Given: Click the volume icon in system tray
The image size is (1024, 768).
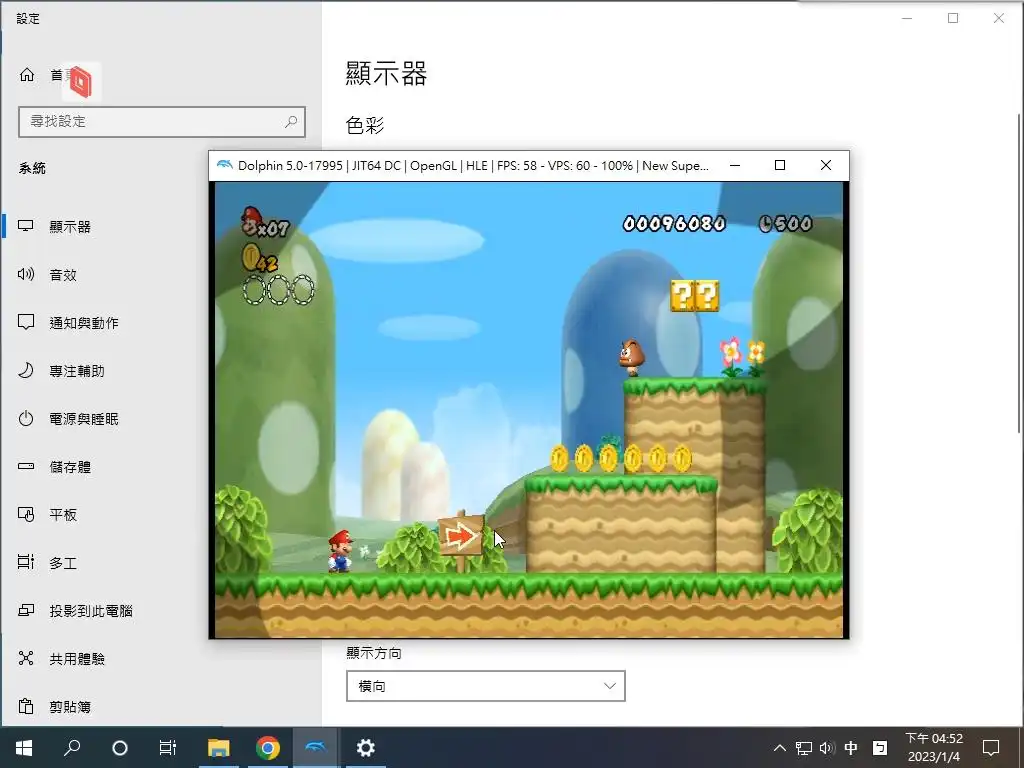Looking at the screenshot, I should click(827, 748).
